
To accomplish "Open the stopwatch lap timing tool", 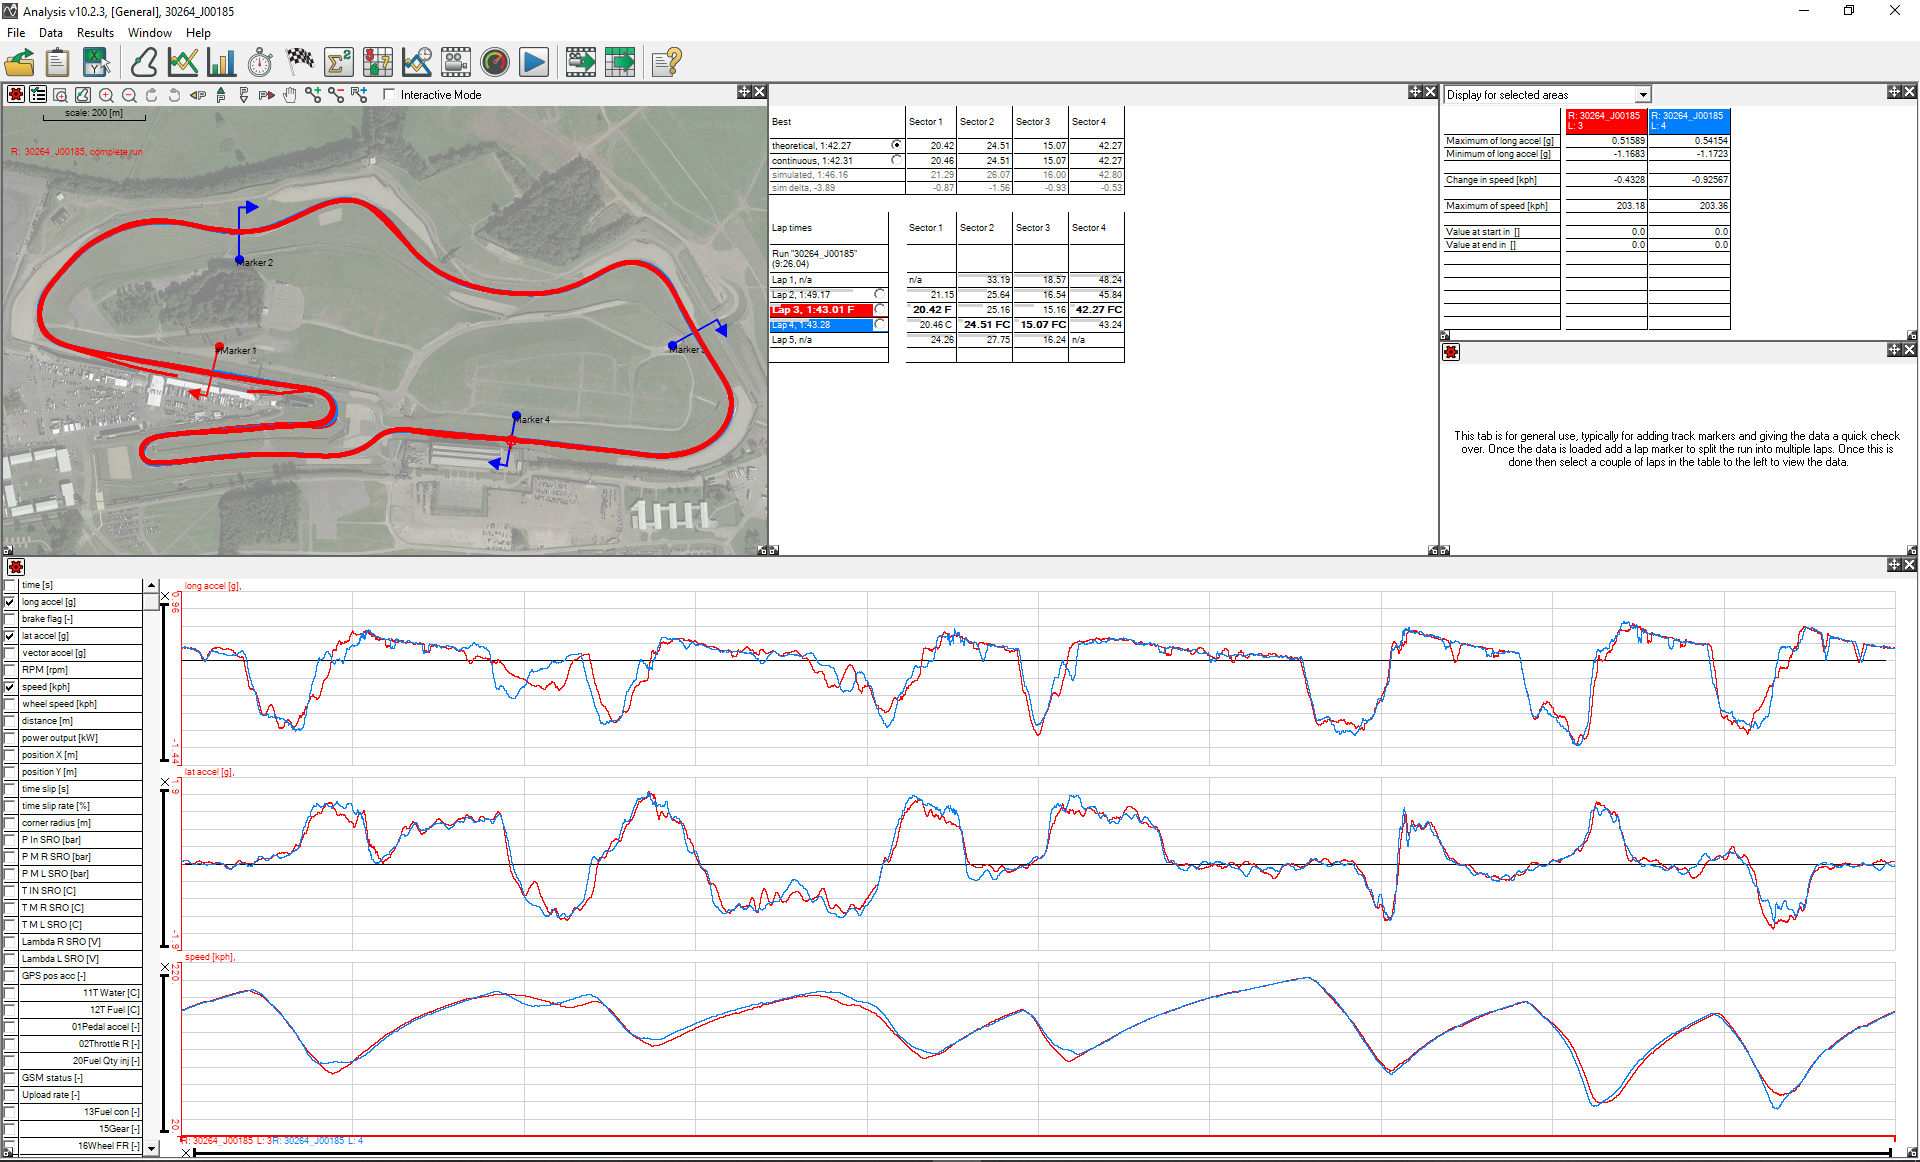I will pos(260,63).
